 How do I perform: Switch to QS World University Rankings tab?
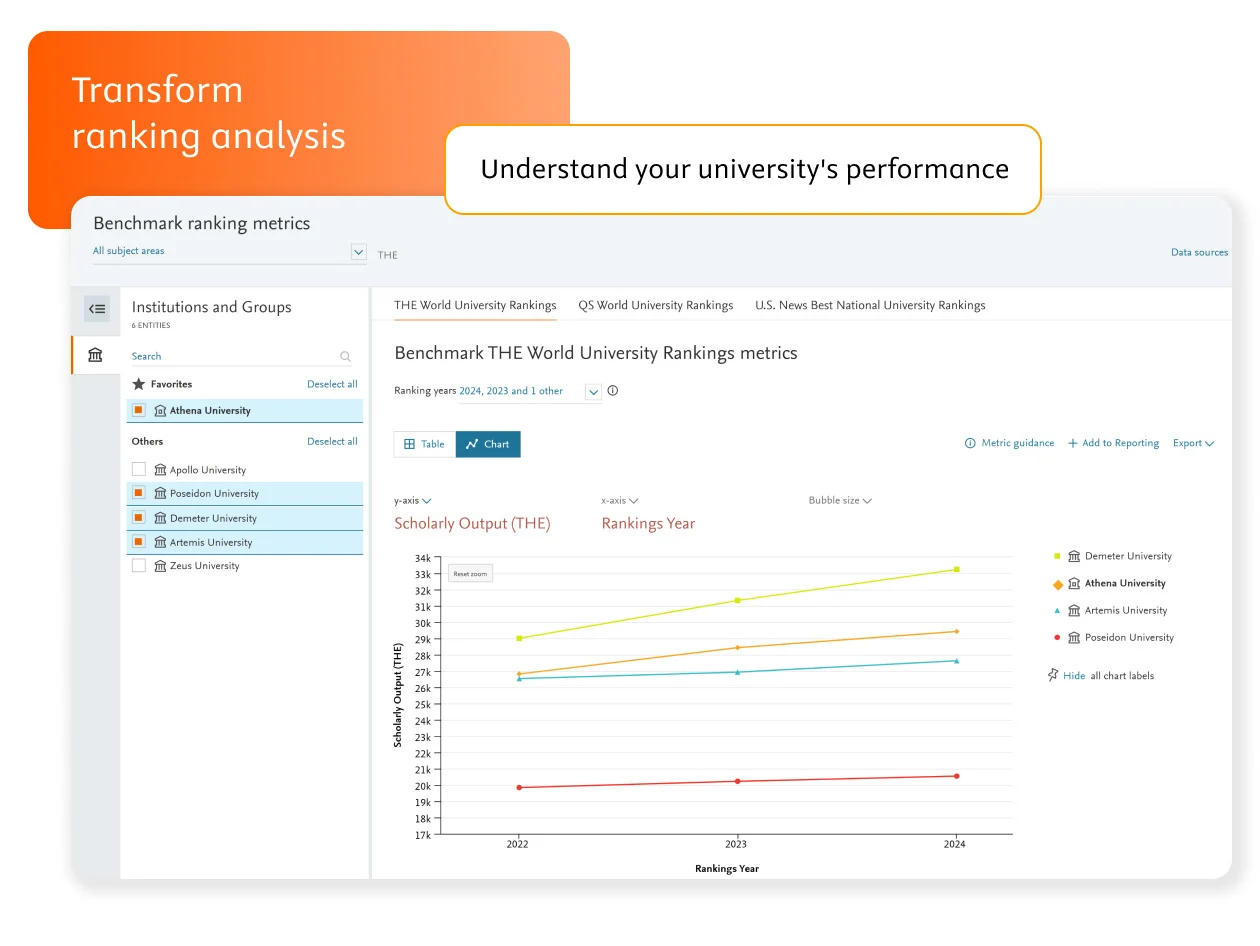(x=655, y=304)
